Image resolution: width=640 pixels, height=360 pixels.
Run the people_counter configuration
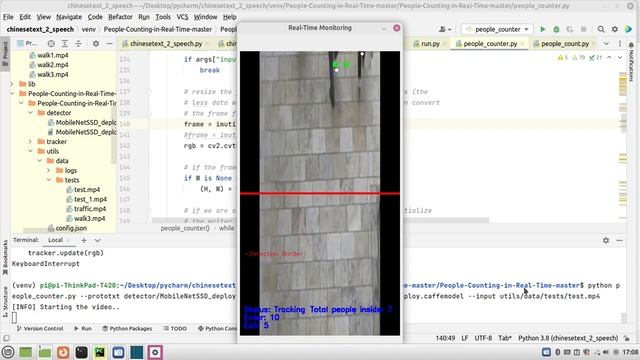(x=542, y=29)
